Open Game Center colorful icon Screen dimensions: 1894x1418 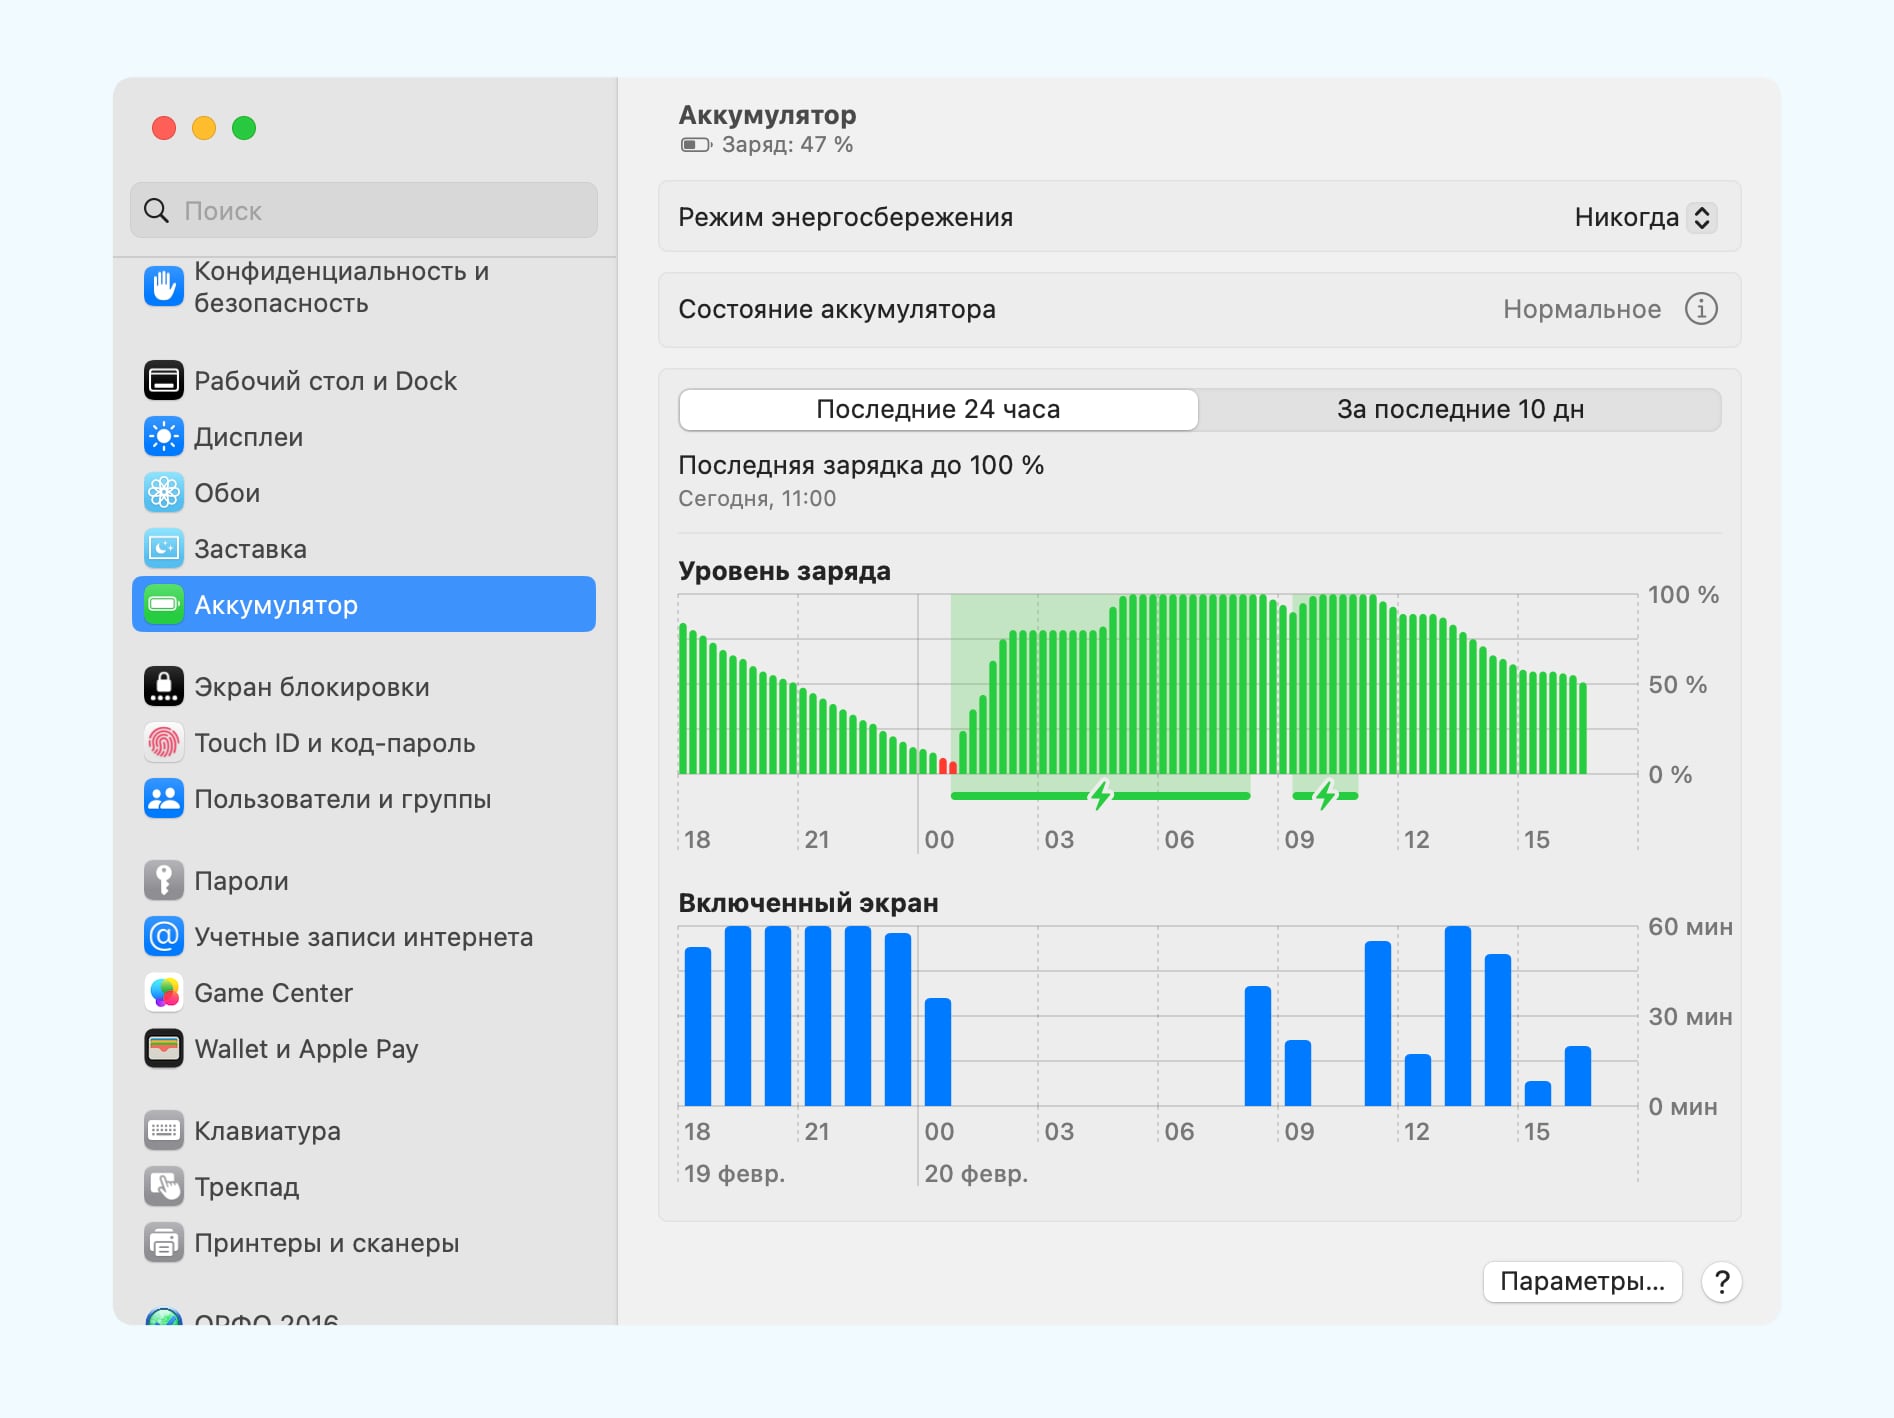click(164, 993)
